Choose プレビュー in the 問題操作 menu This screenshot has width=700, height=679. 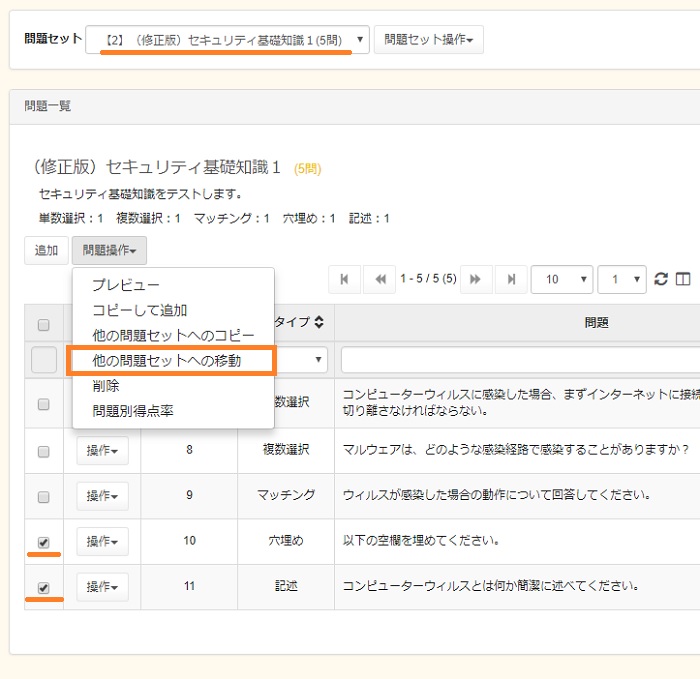126,285
